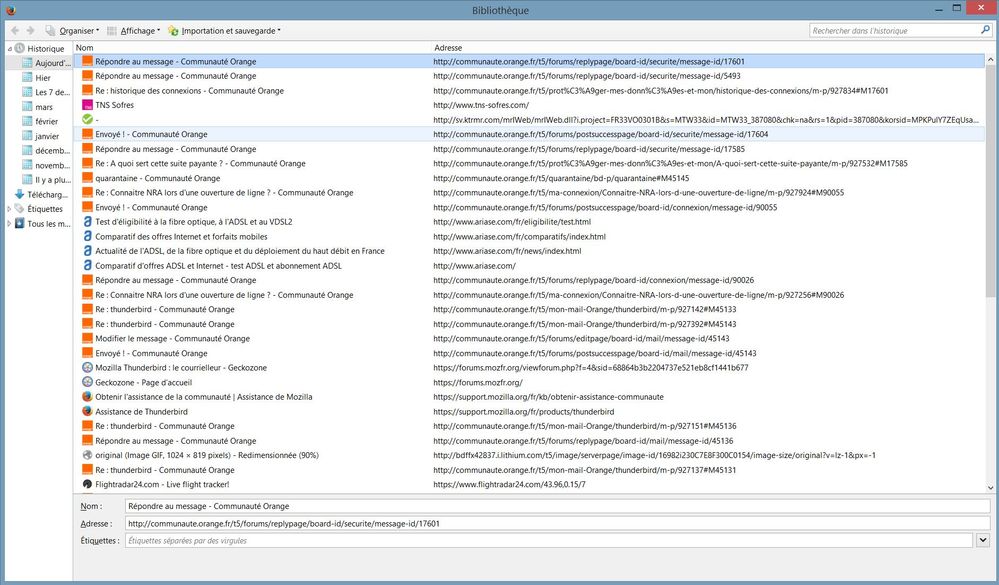The height and width of the screenshot is (585, 999).
Task: Edit the Adresse field
Action: click(x=557, y=523)
